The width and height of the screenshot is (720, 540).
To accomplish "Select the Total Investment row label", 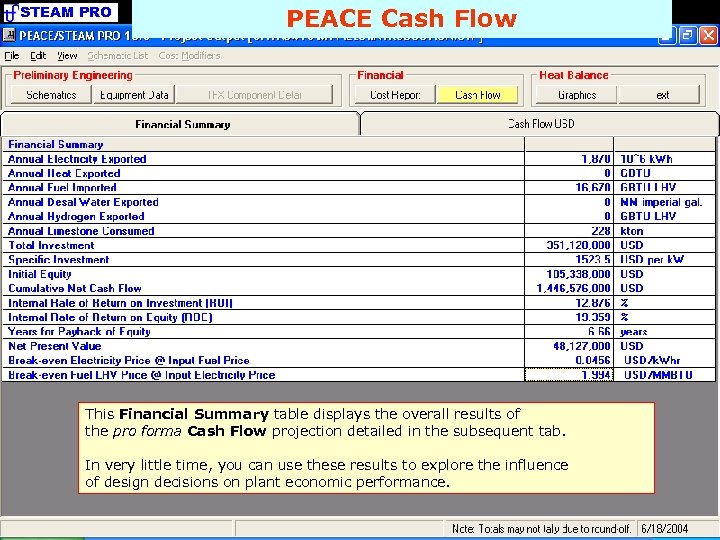I will [51, 245].
